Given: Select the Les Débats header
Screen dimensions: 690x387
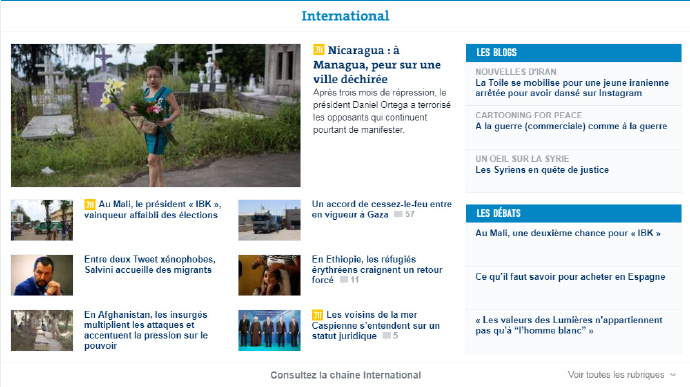Looking at the screenshot, I should click(x=573, y=213).
